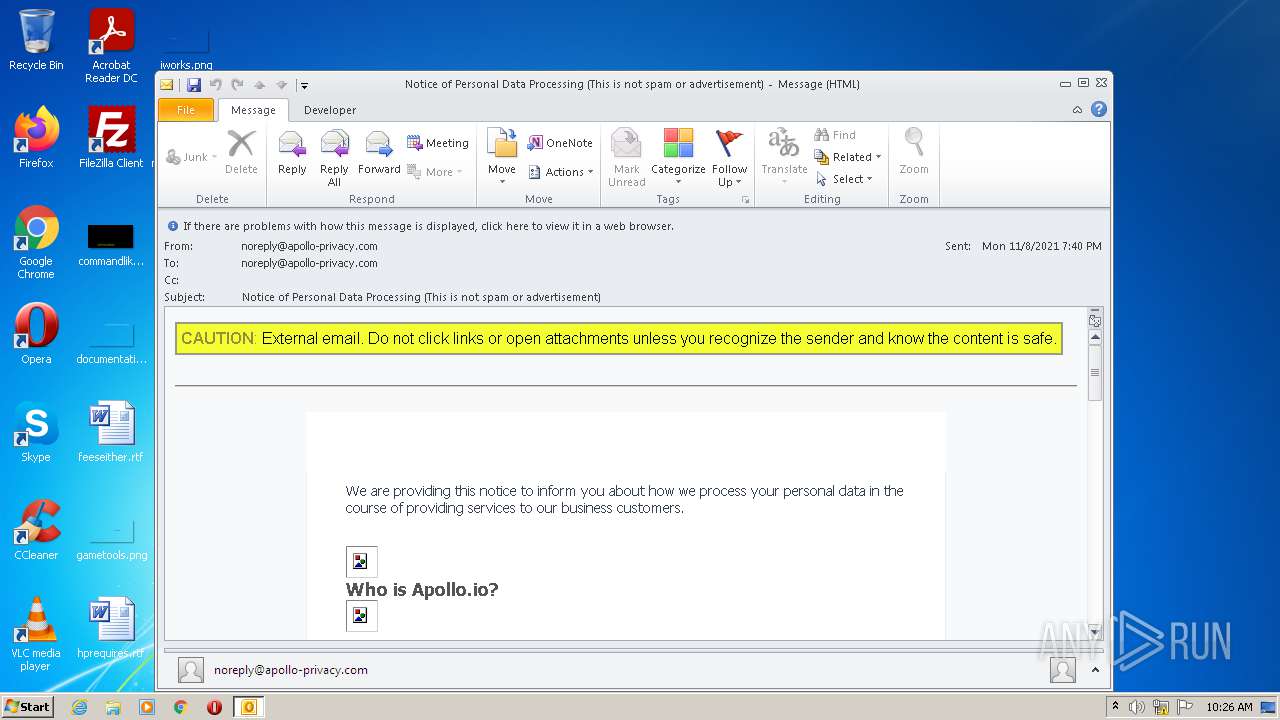Expand the People Pane caret
1280x720 pixels.
[x=1095, y=670]
